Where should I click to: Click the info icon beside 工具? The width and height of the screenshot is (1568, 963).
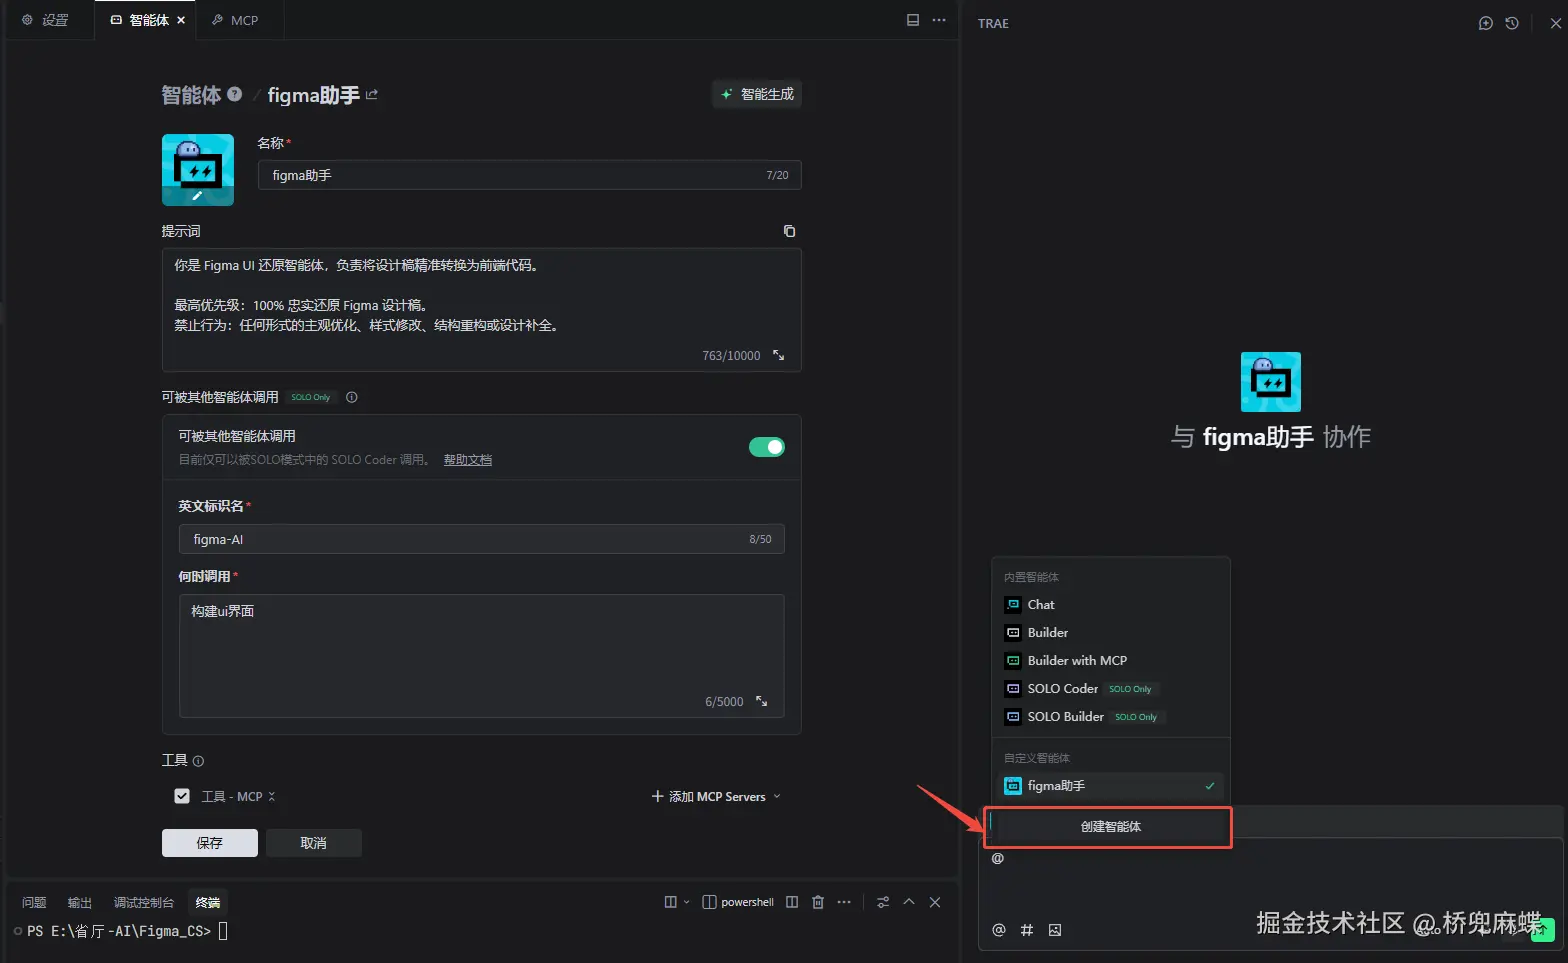pos(198,761)
